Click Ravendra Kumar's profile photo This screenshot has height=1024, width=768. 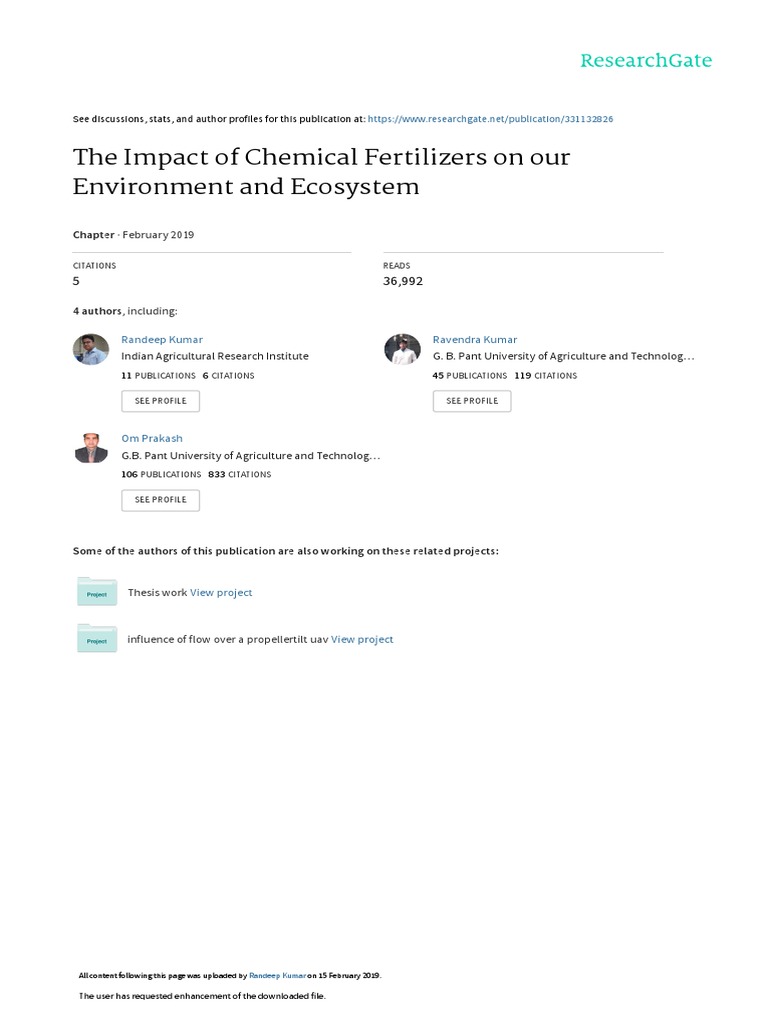pyautogui.click(x=402, y=349)
